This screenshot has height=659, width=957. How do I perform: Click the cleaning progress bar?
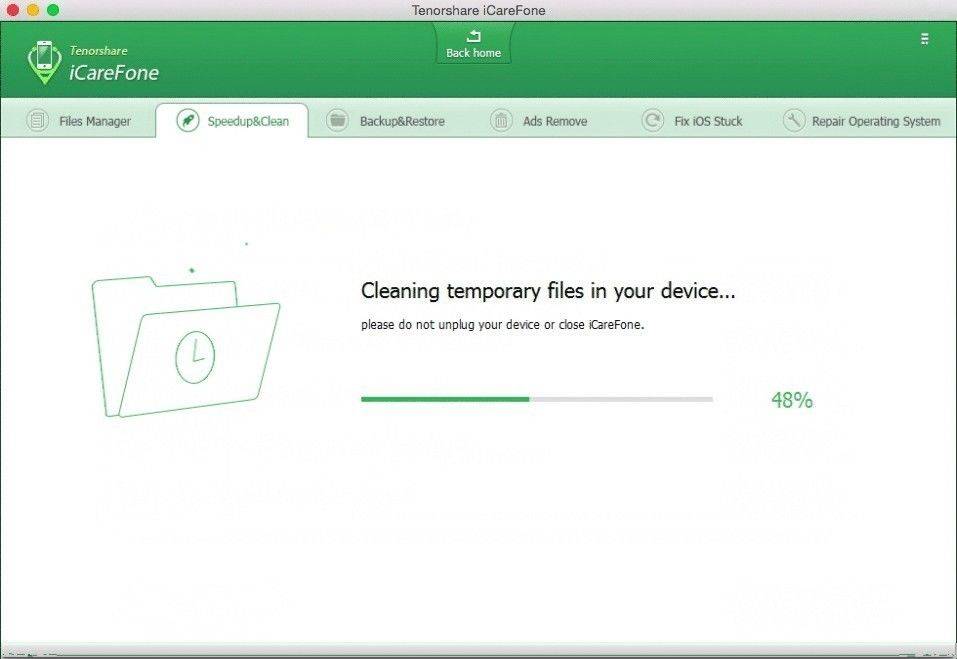537,399
